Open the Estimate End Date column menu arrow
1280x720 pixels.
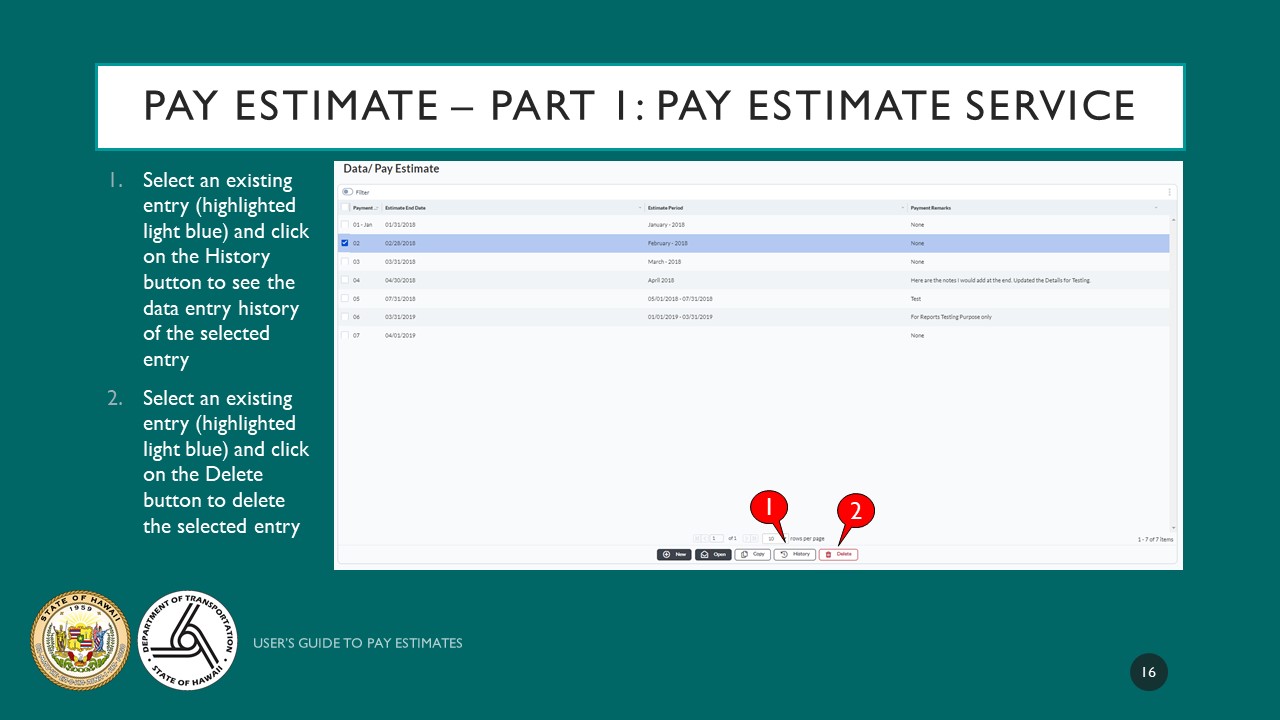click(x=640, y=207)
